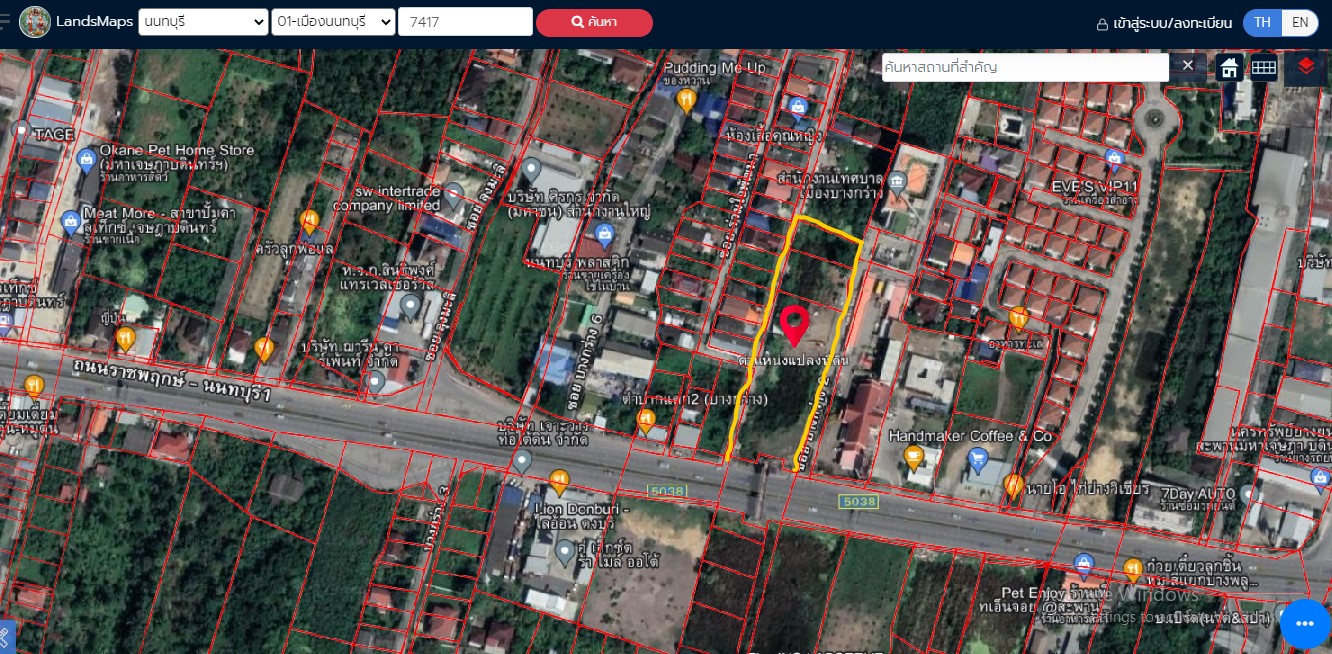The height and width of the screenshot is (654, 1332).
Task: Open the province dropdown showing นนทบุรี
Action: [x=203, y=22]
